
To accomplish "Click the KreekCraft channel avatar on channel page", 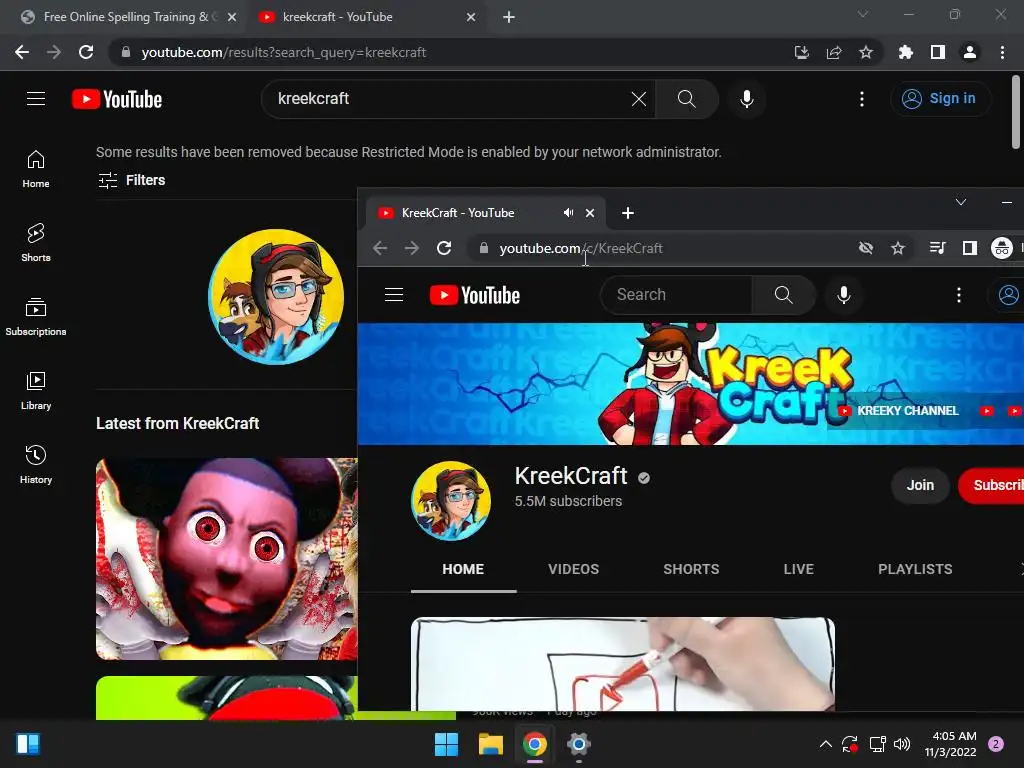I will (x=451, y=501).
